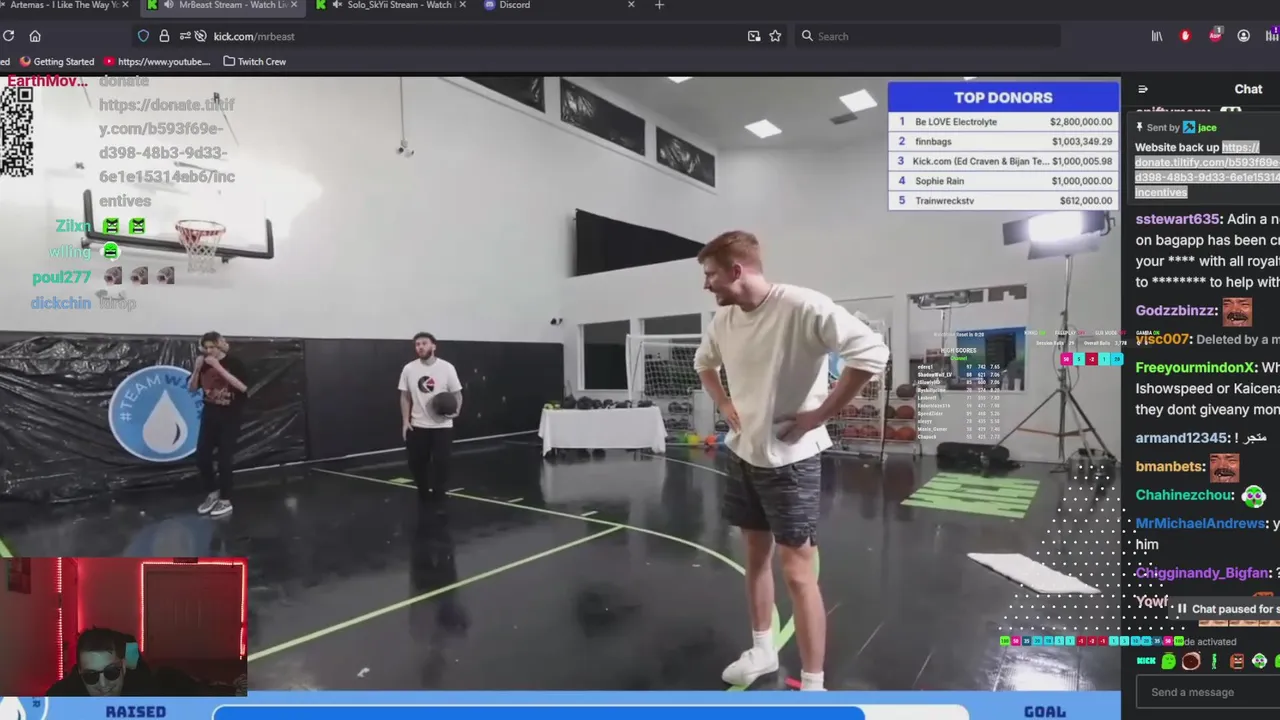Open bmanbets's chat profile
The image size is (1280, 720).
[1171, 466]
